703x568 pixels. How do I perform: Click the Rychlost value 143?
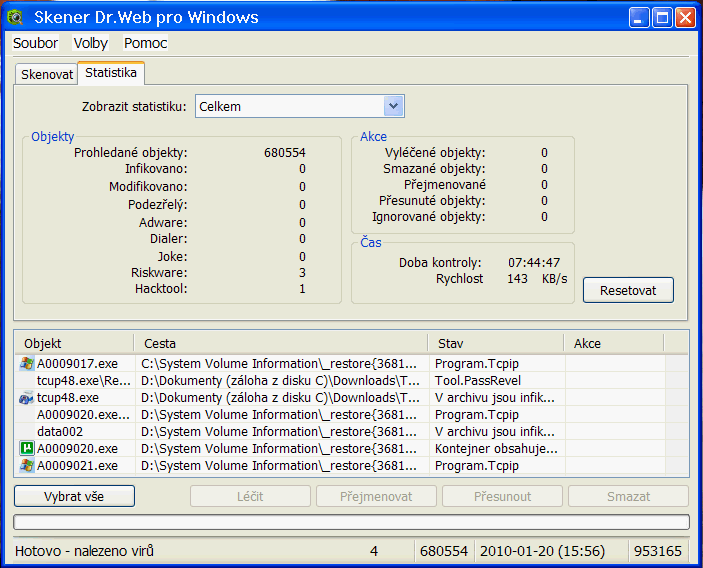tap(517, 279)
